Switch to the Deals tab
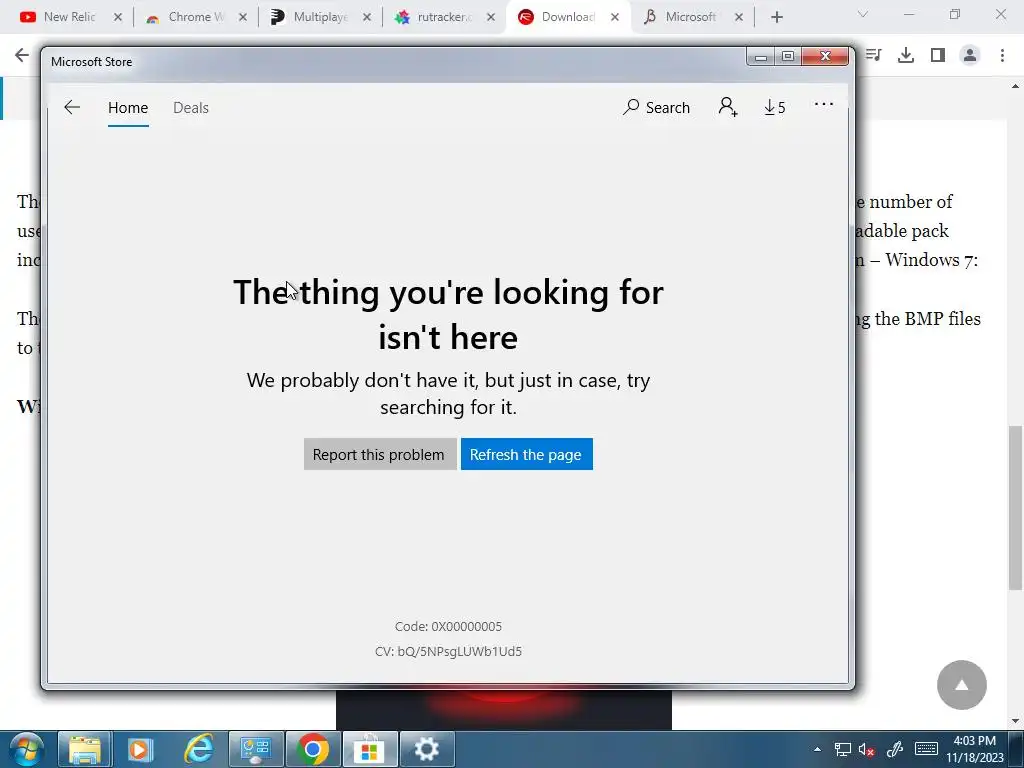1024x768 pixels. (191, 108)
